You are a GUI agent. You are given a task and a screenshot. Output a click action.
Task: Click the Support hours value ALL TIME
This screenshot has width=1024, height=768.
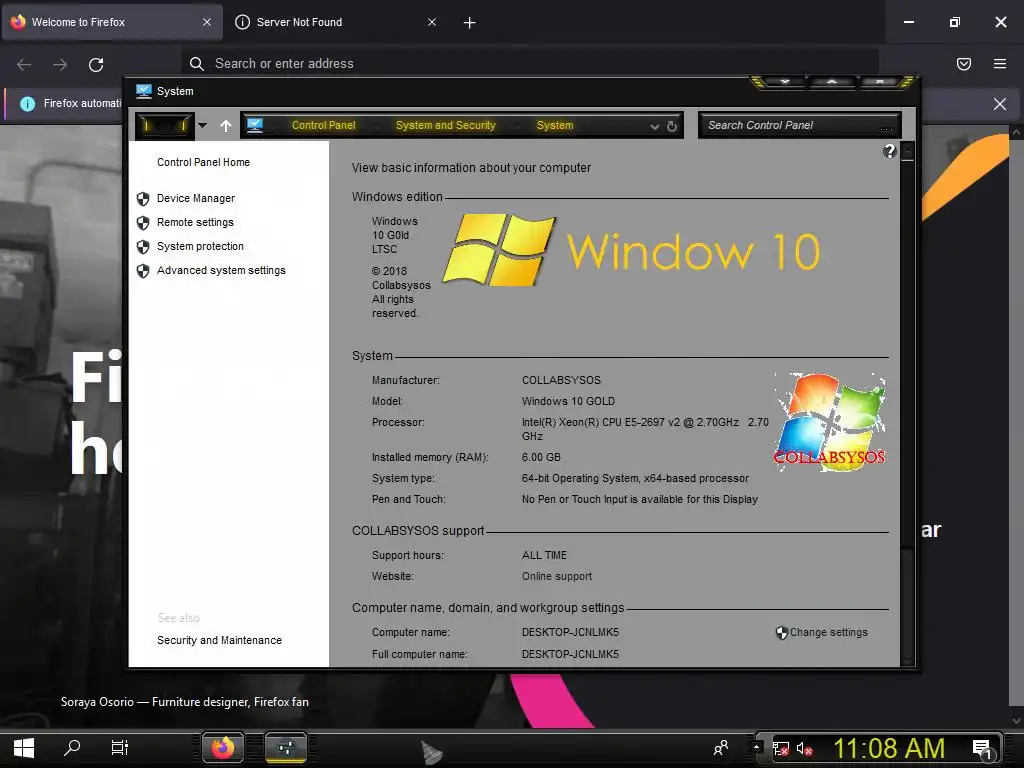(544, 555)
